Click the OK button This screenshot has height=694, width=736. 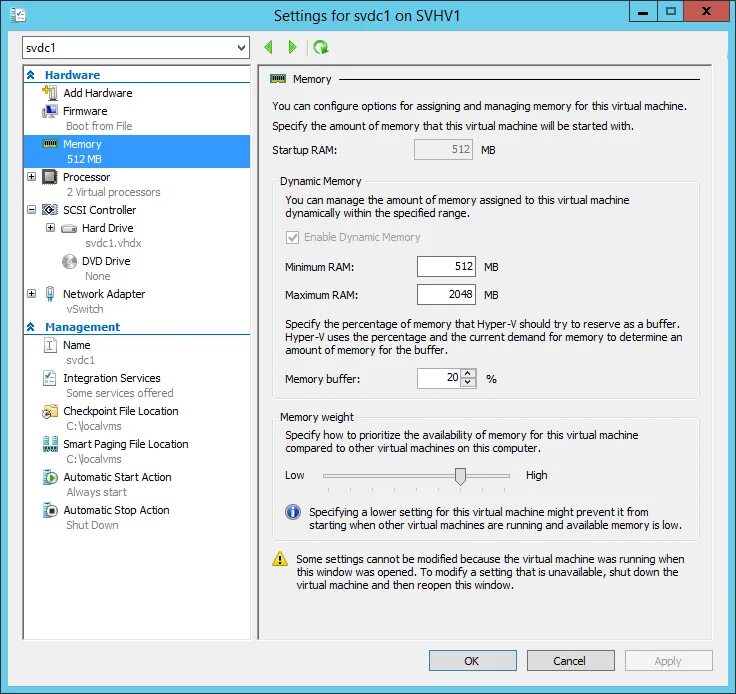473,661
